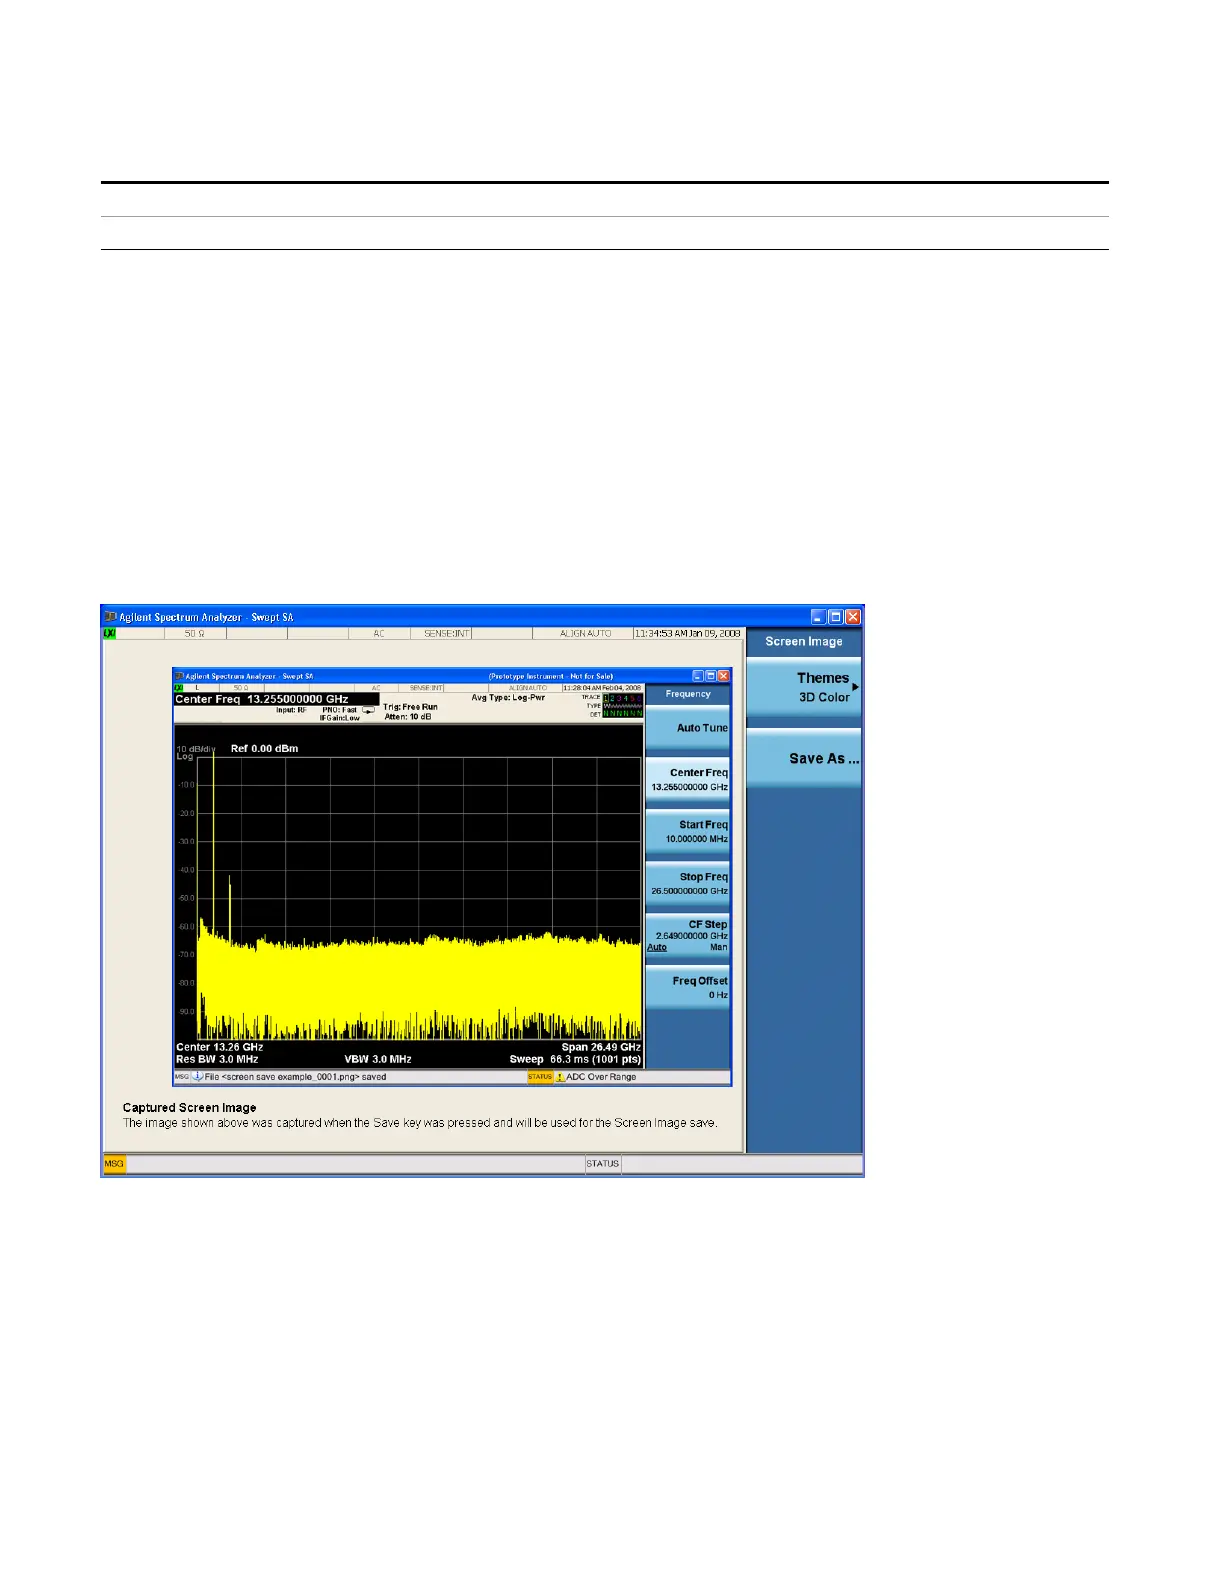Screen dimensions: 1224x1584
Task: Set CF Step to Auto in captured image
Action: 657,947
